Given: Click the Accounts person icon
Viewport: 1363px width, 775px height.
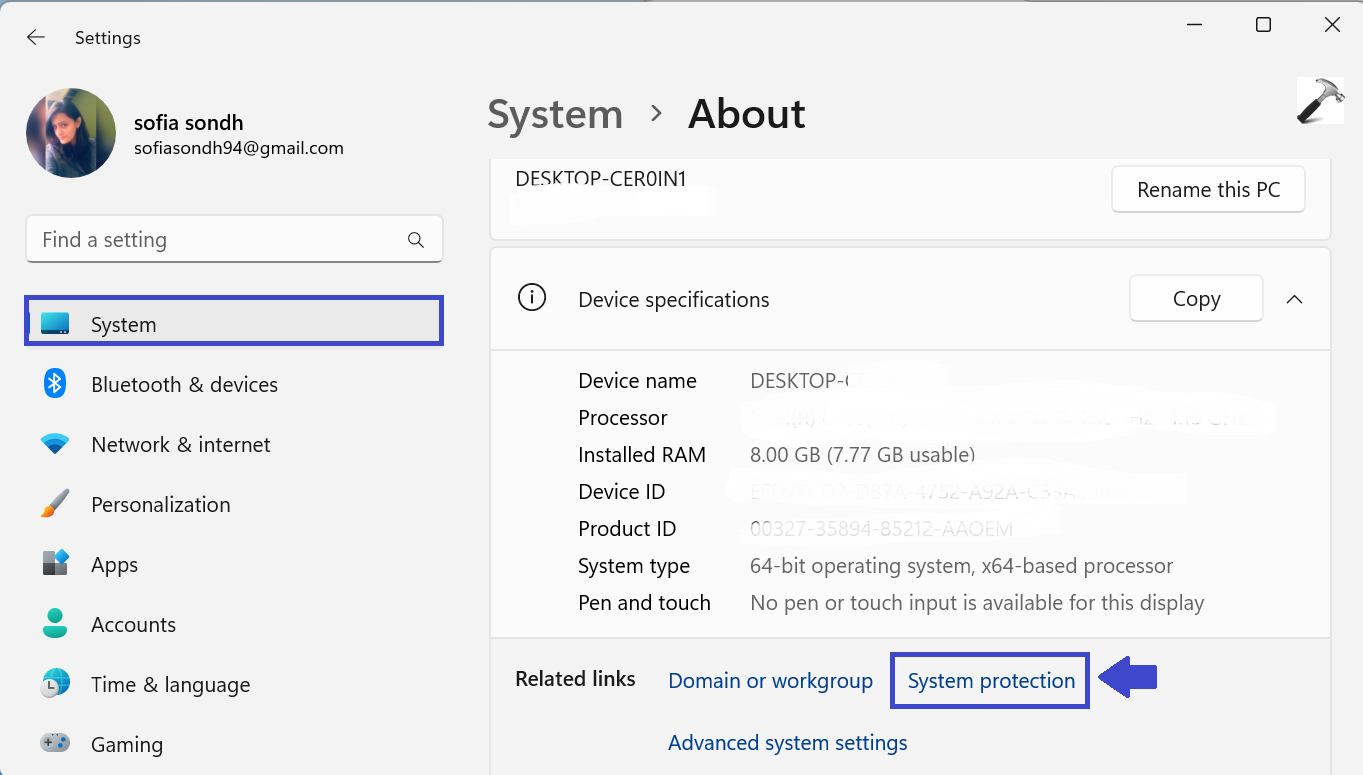Looking at the screenshot, I should 55,624.
